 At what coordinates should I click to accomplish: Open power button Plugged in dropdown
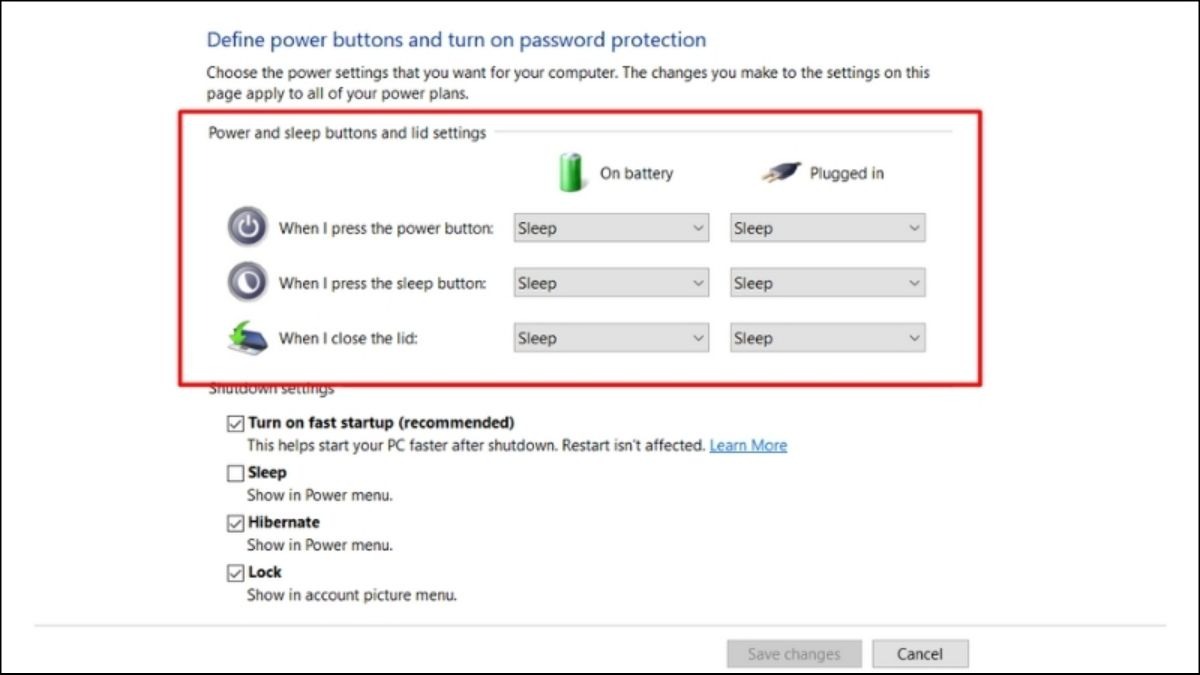(827, 228)
